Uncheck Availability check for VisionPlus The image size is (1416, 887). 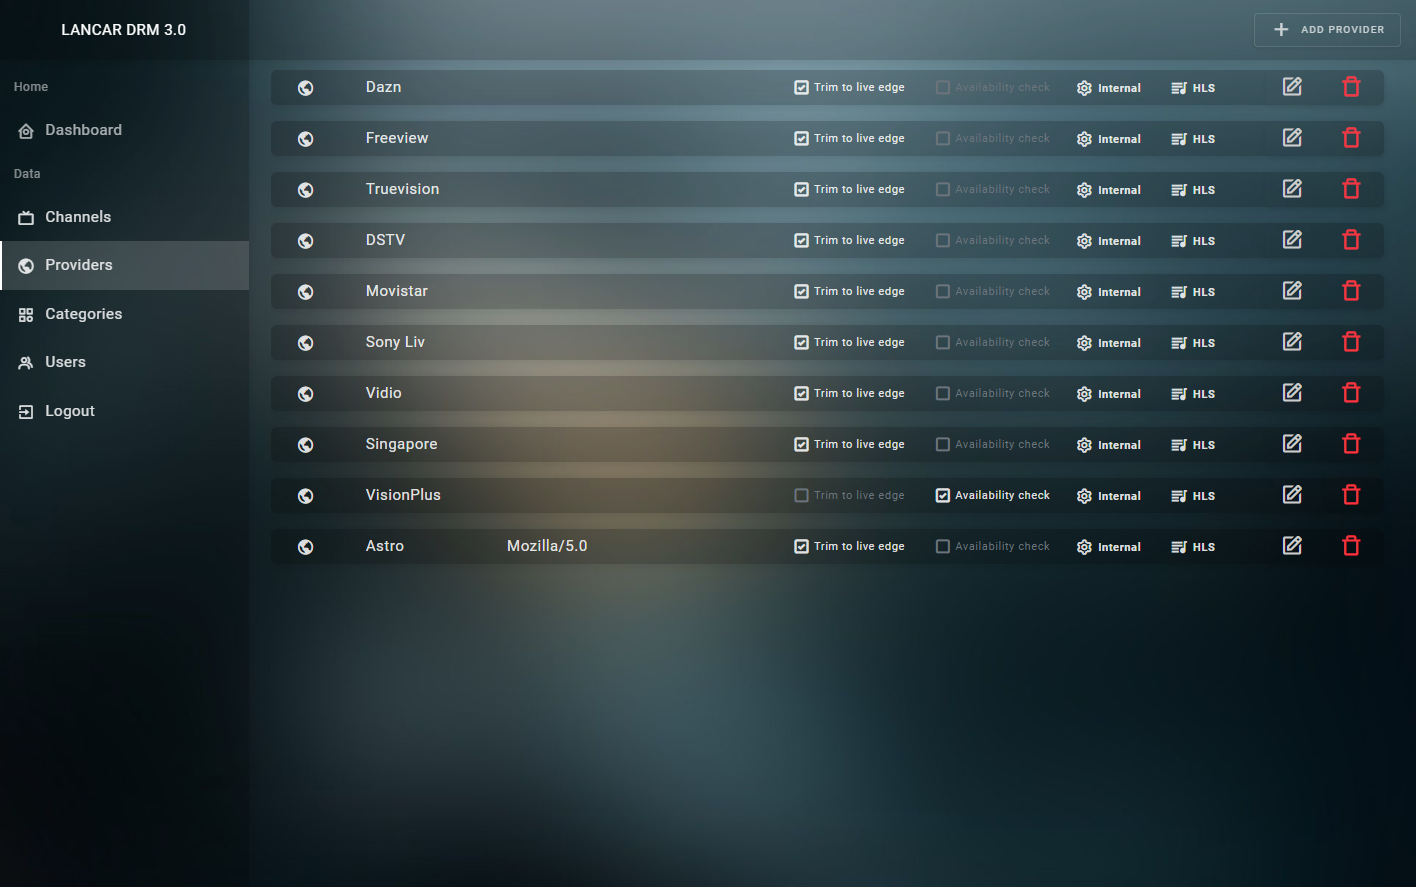click(943, 496)
